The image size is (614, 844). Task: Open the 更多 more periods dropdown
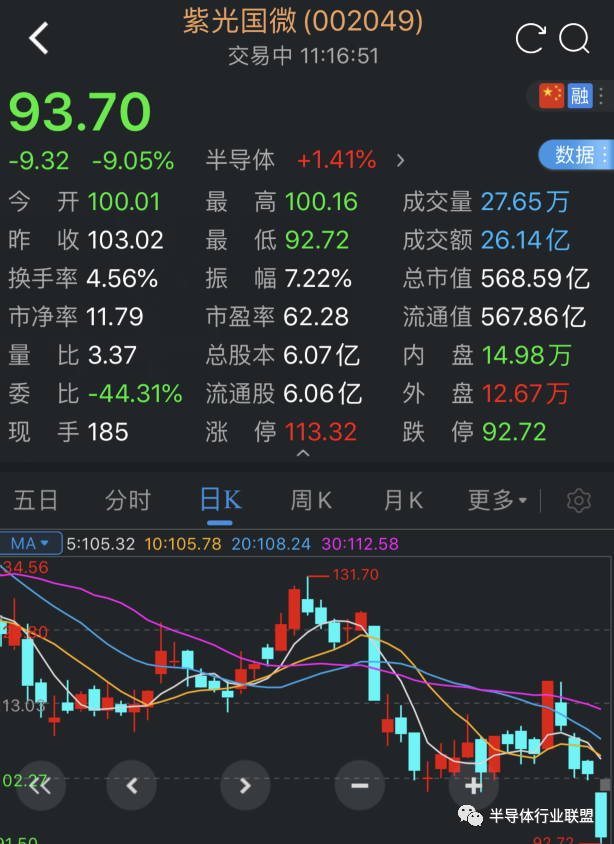point(497,501)
